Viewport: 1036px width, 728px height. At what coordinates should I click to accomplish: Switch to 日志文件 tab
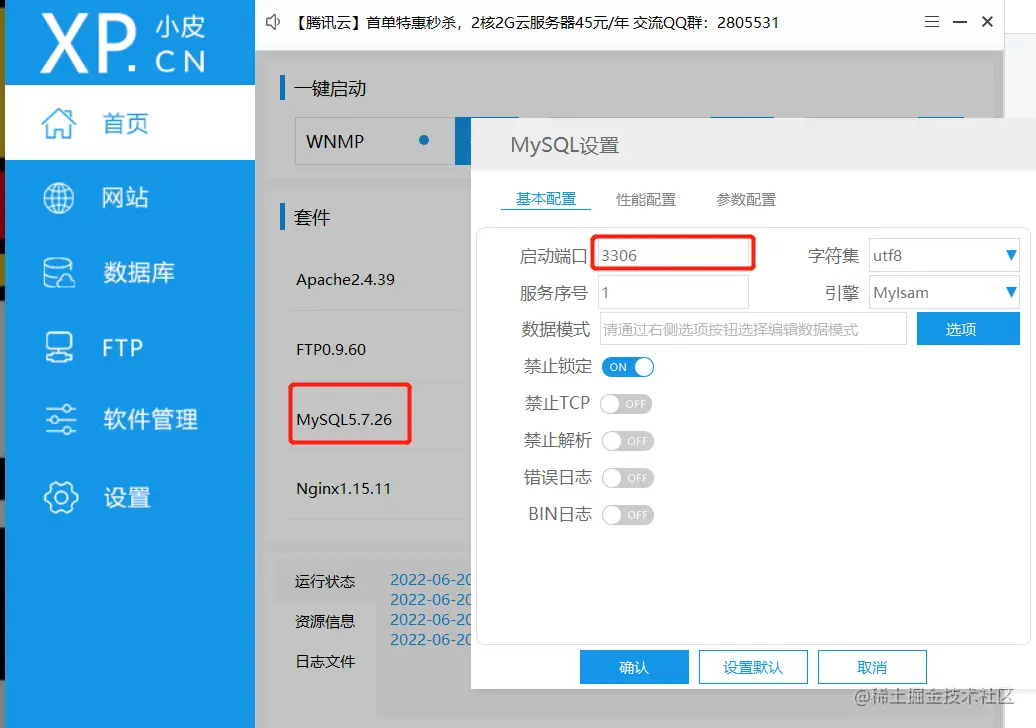coord(324,661)
